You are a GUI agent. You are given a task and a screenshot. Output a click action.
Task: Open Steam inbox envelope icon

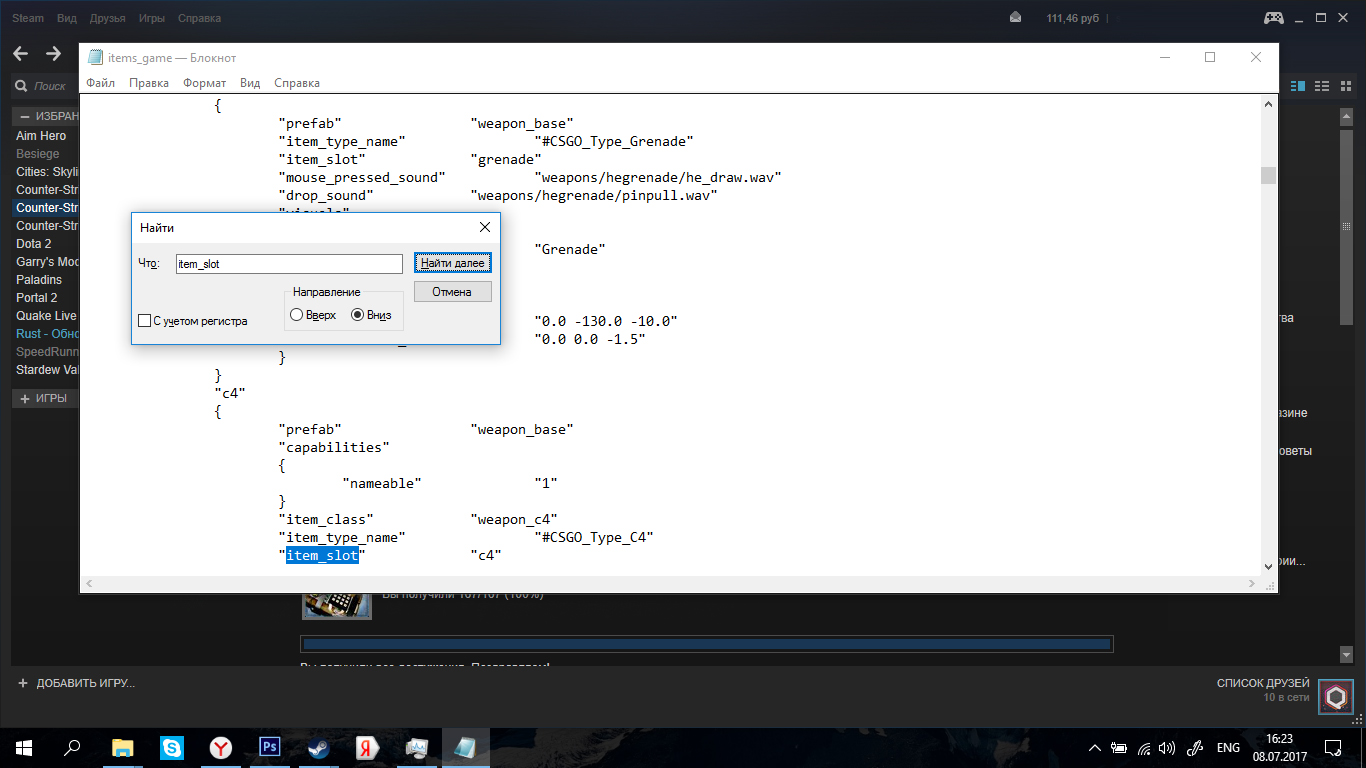(x=1016, y=18)
